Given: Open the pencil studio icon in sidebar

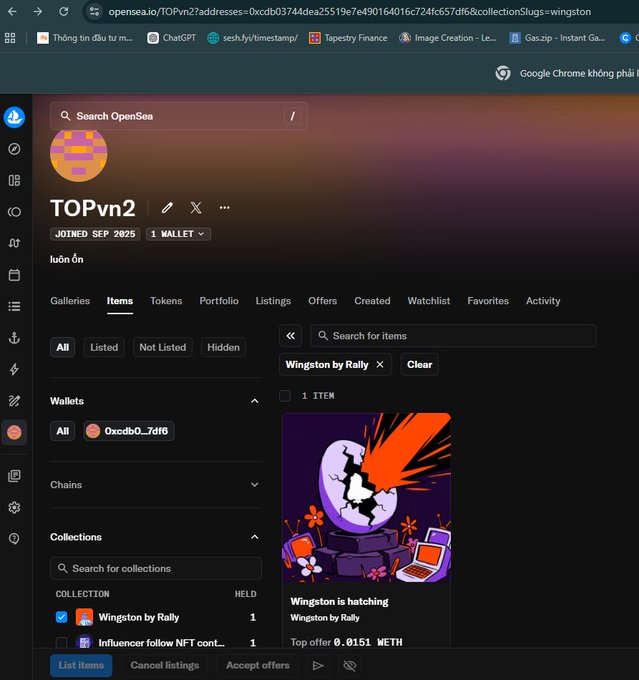Looking at the screenshot, I should pos(14,401).
